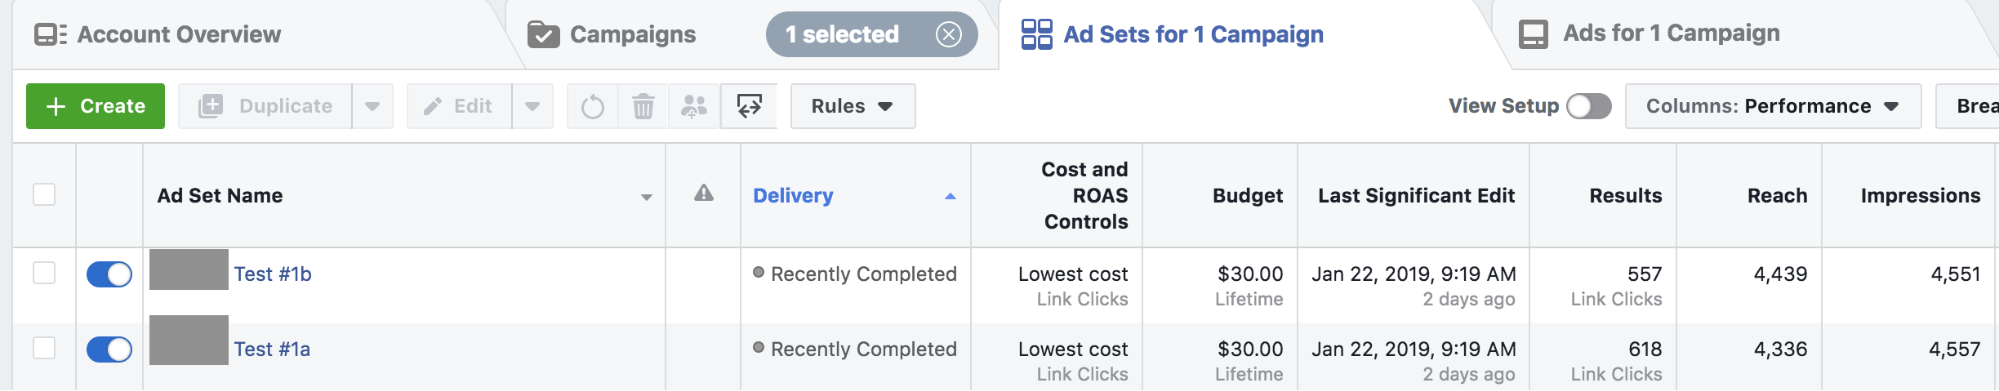The image size is (1999, 391).
Task: Check the select-all header checkbox
Action: [x=44, y=194]
